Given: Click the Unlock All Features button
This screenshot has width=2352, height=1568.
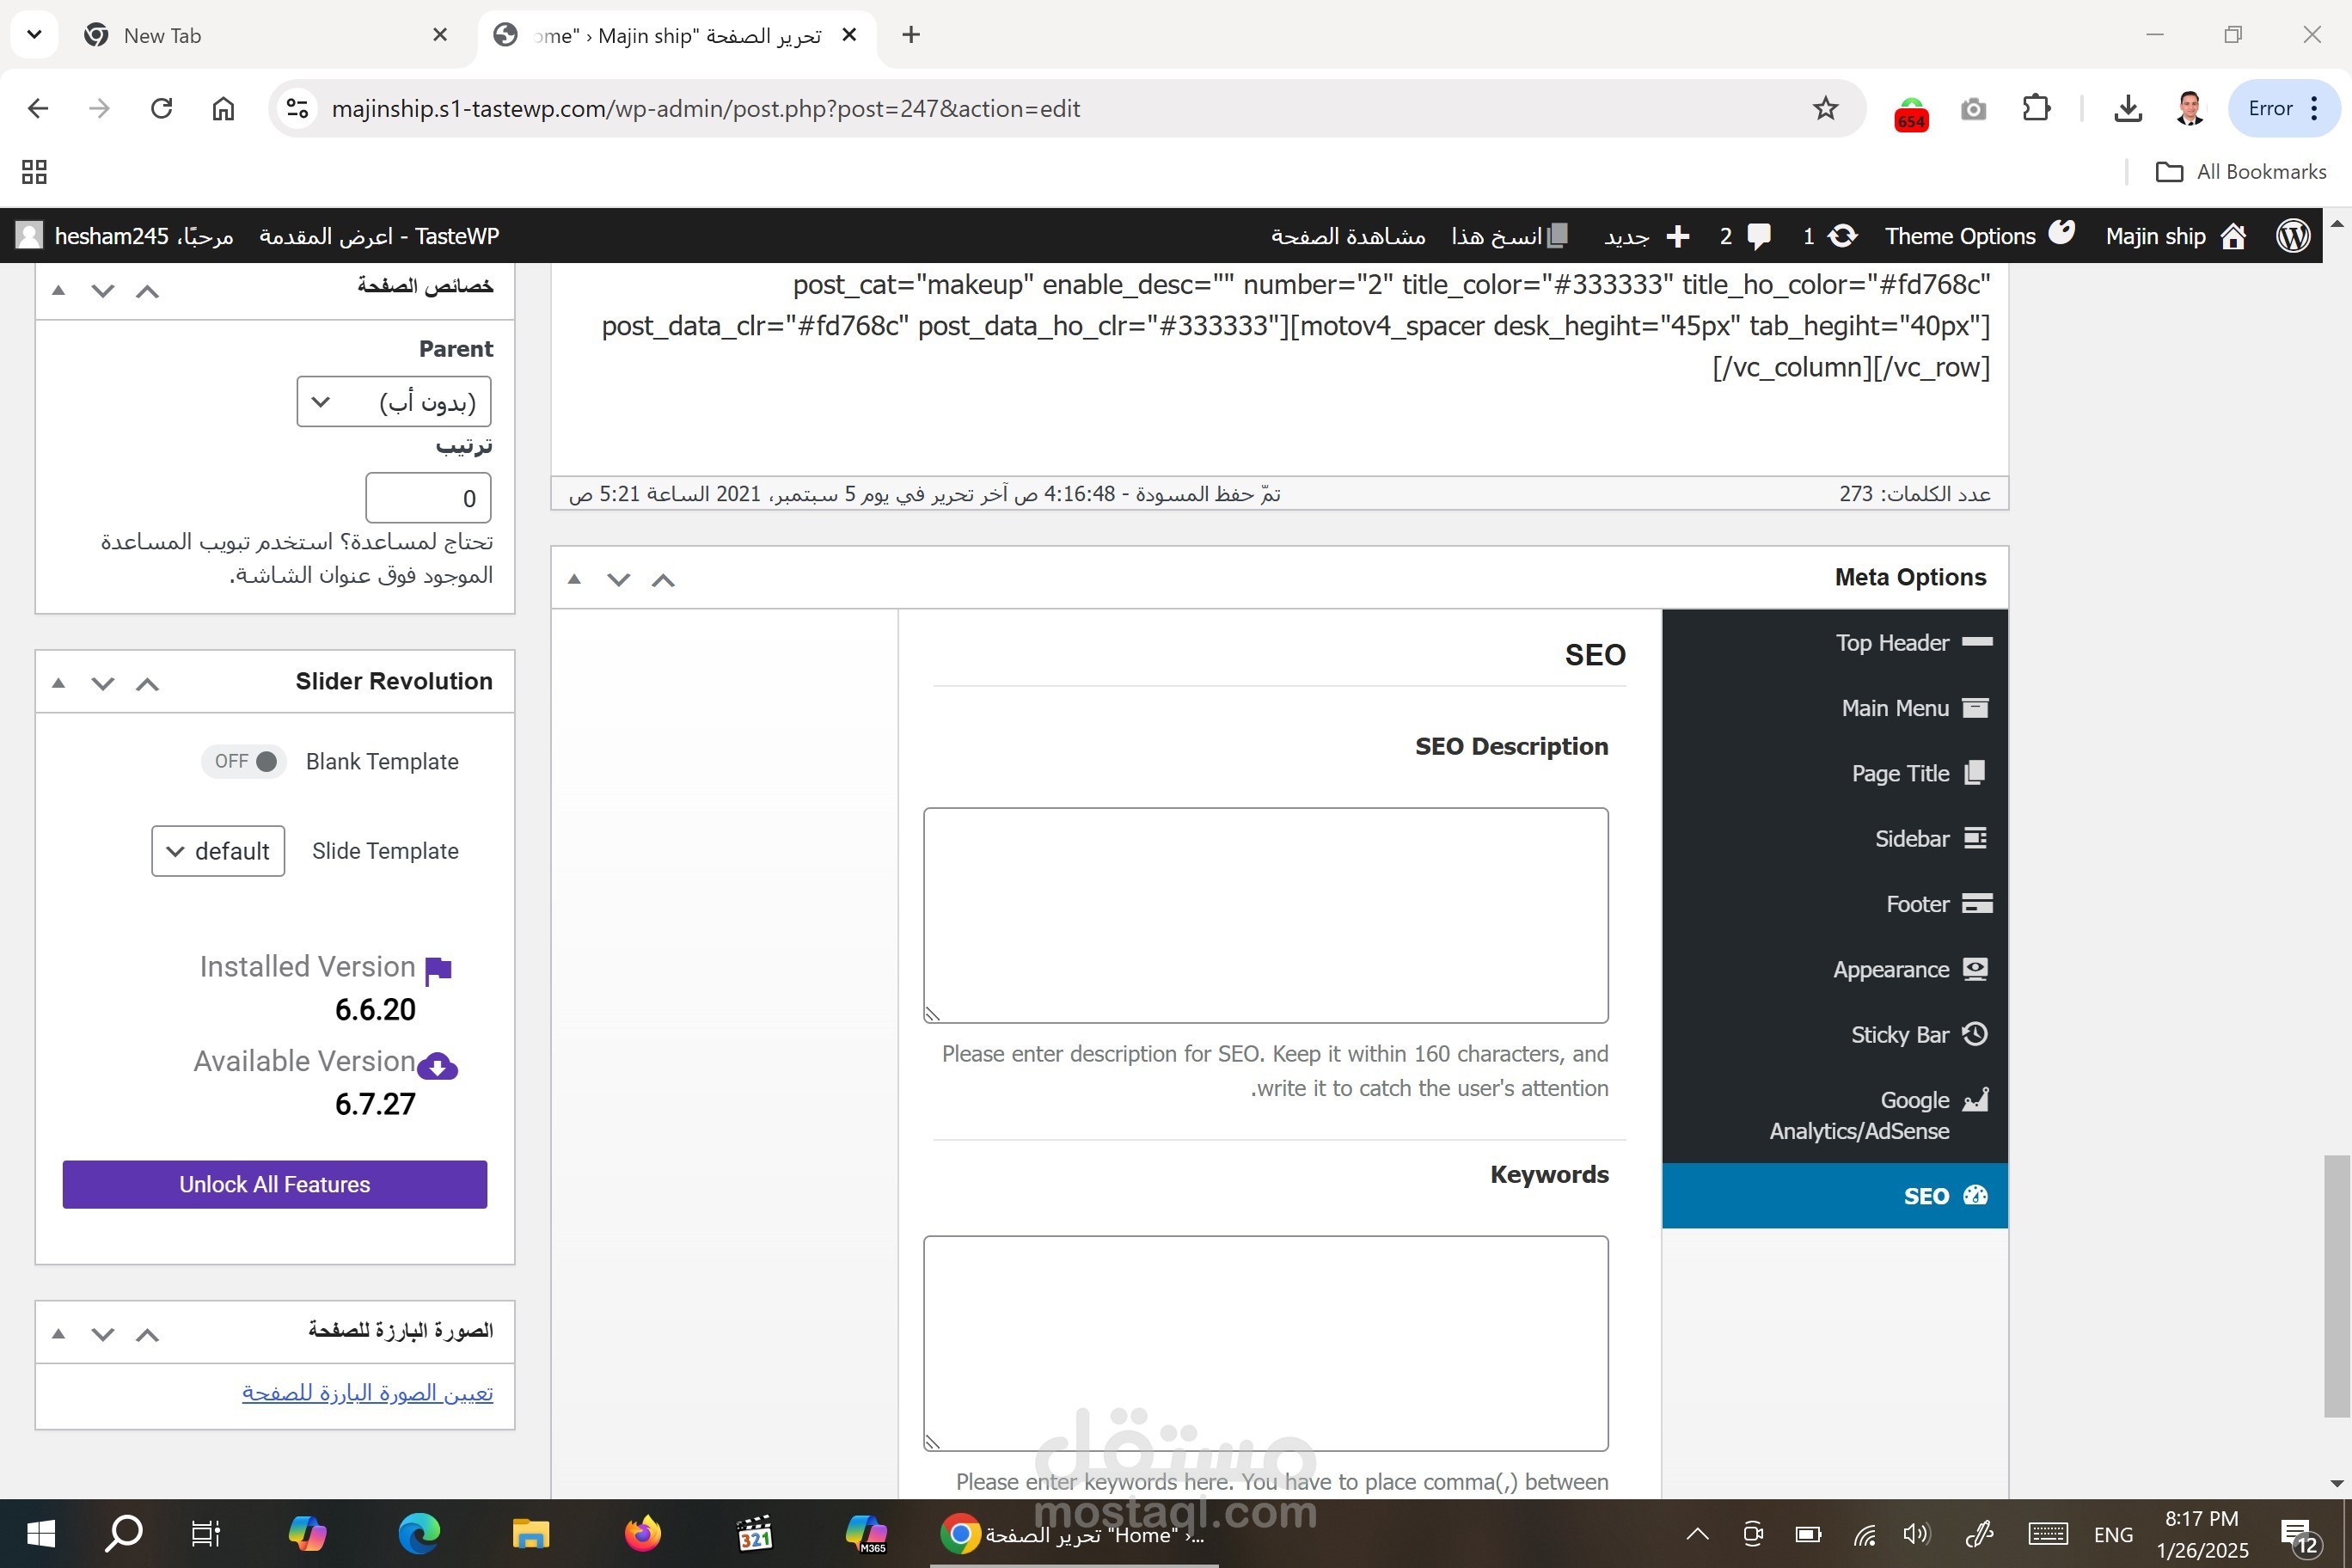Looking at the screenshot, I should tap(274, 1184).
